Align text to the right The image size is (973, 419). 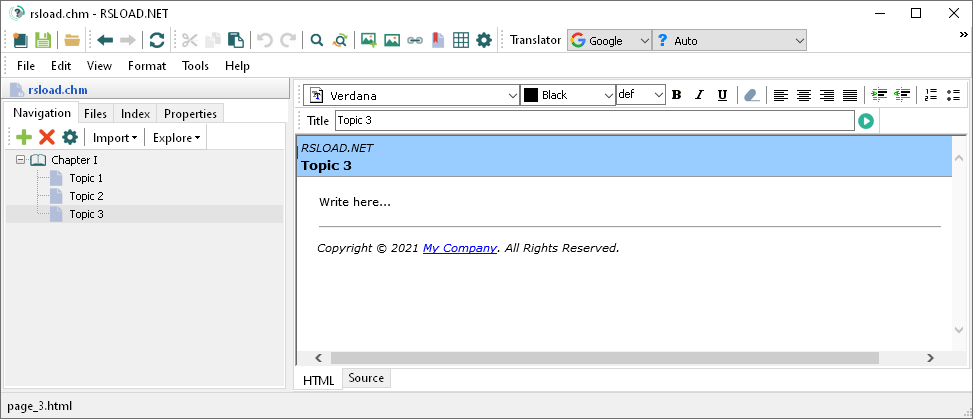(827, 95)
